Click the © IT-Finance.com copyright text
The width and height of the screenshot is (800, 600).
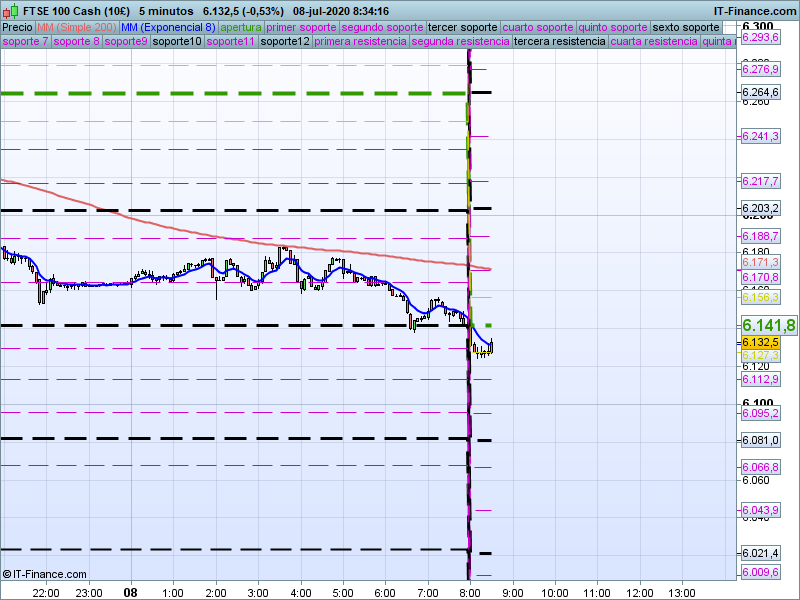[44, 574]
